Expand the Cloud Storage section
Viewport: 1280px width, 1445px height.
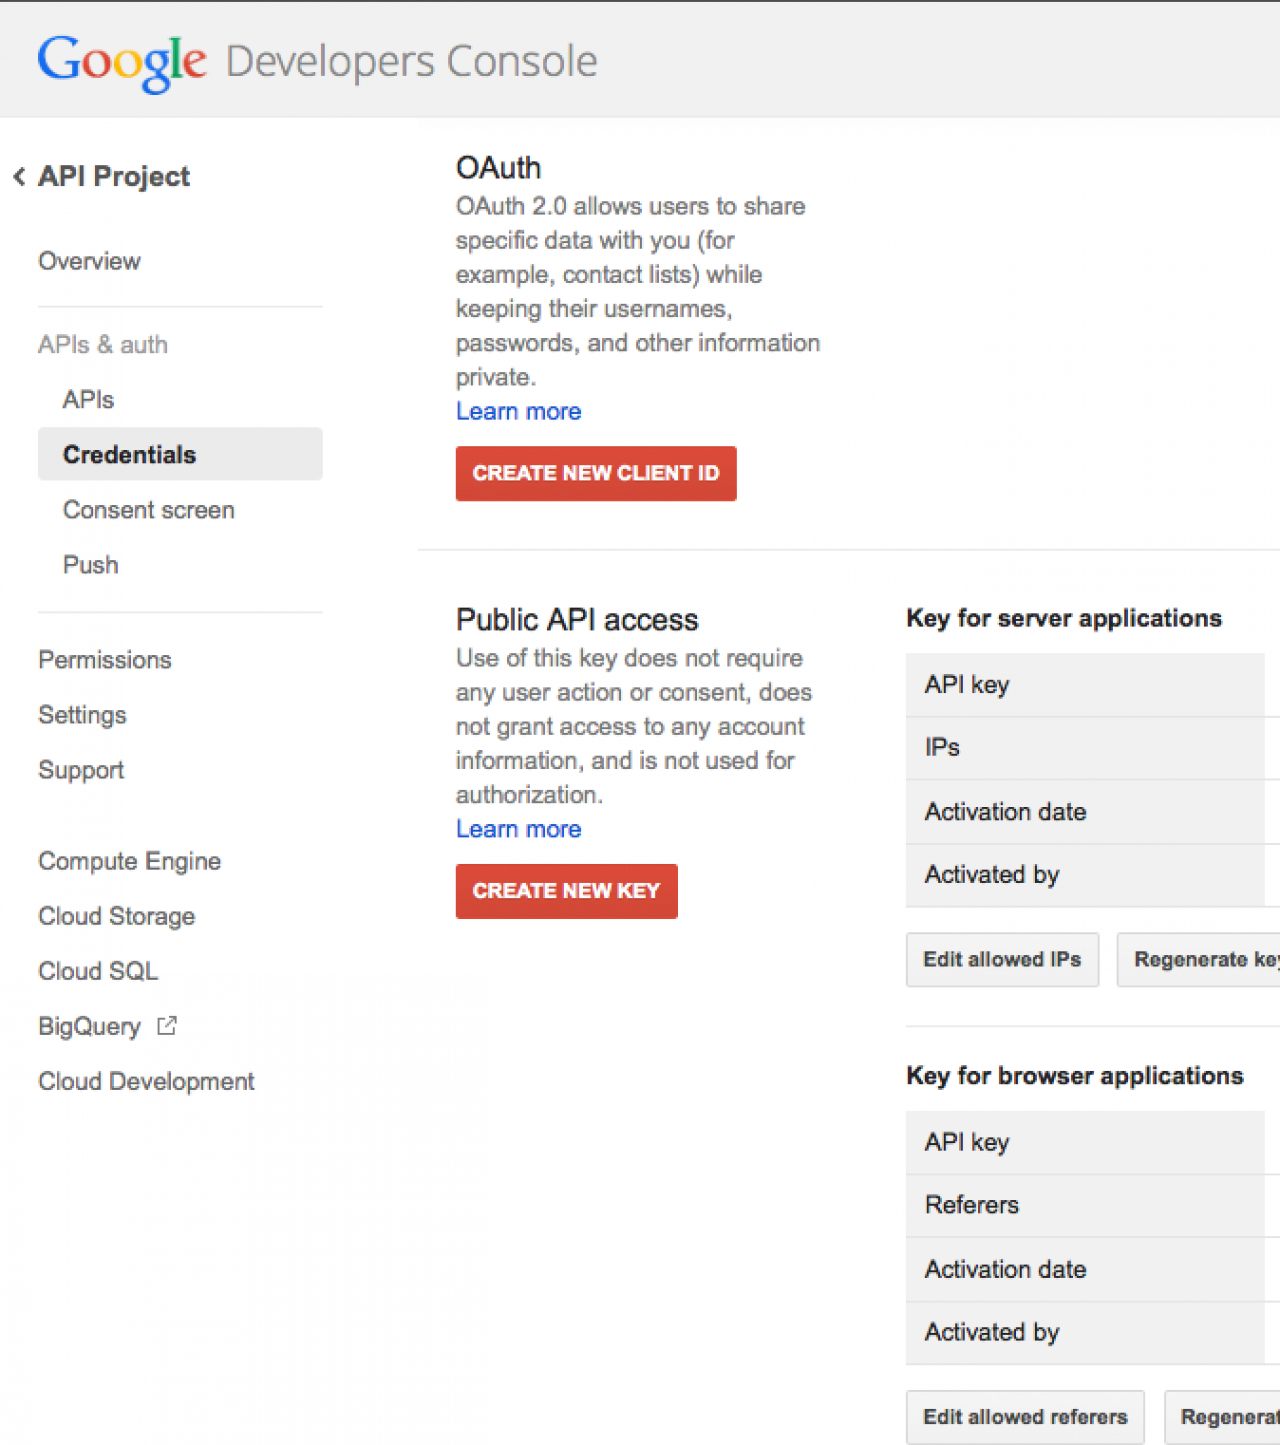(116, 916)
